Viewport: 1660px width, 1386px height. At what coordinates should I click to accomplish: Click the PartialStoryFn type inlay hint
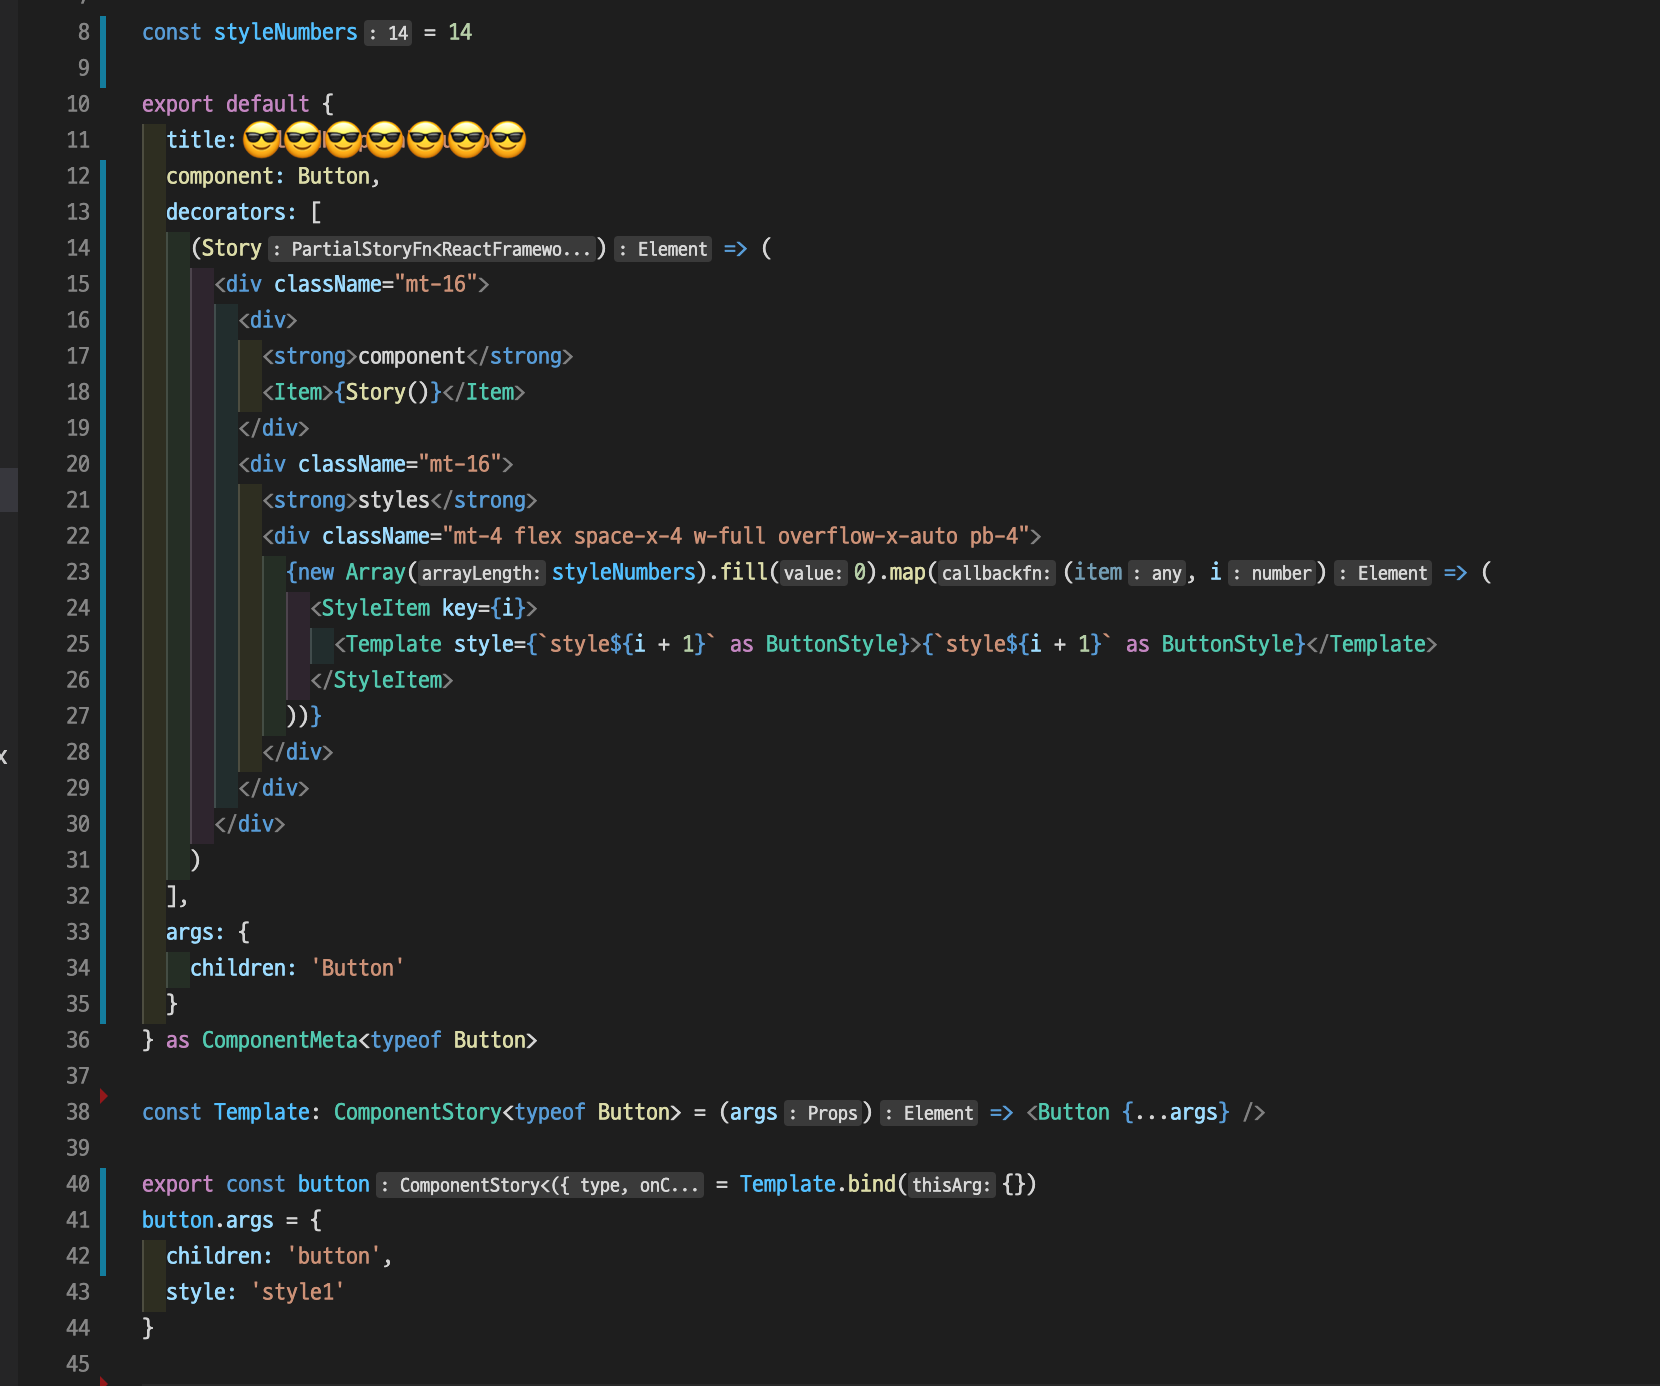pos(431,249)
